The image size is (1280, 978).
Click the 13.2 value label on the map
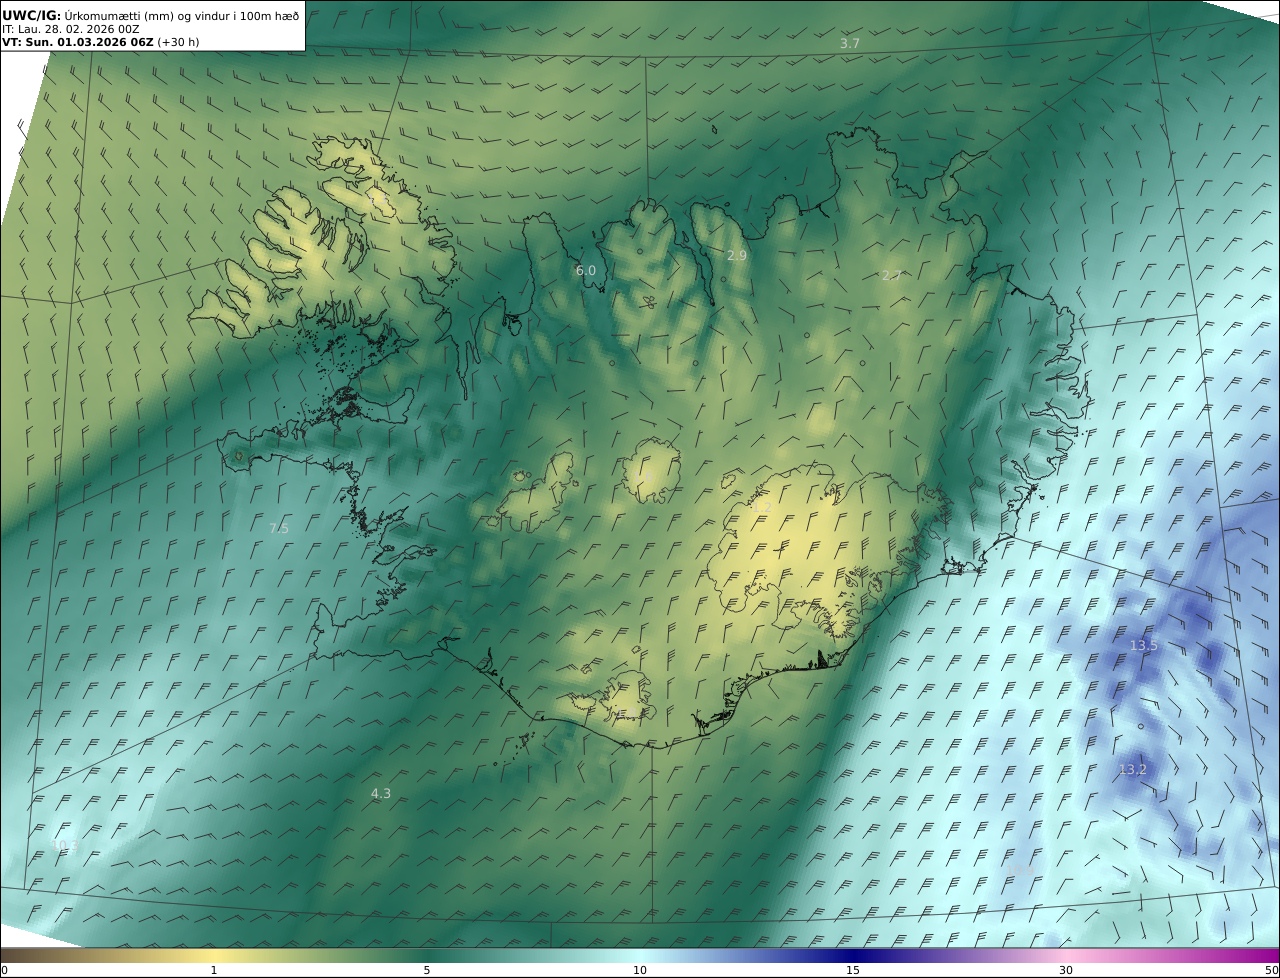(1132, 770)
